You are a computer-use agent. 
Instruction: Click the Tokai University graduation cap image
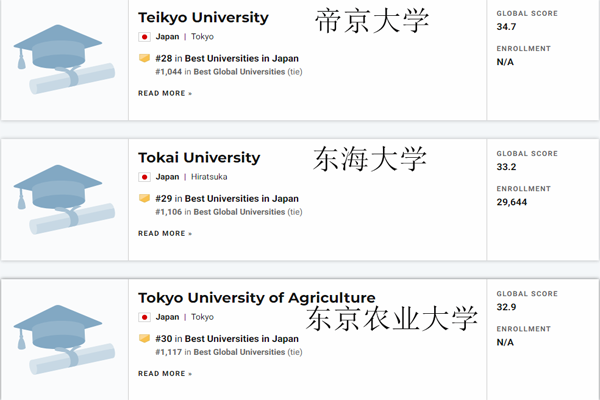pos(64,199)
